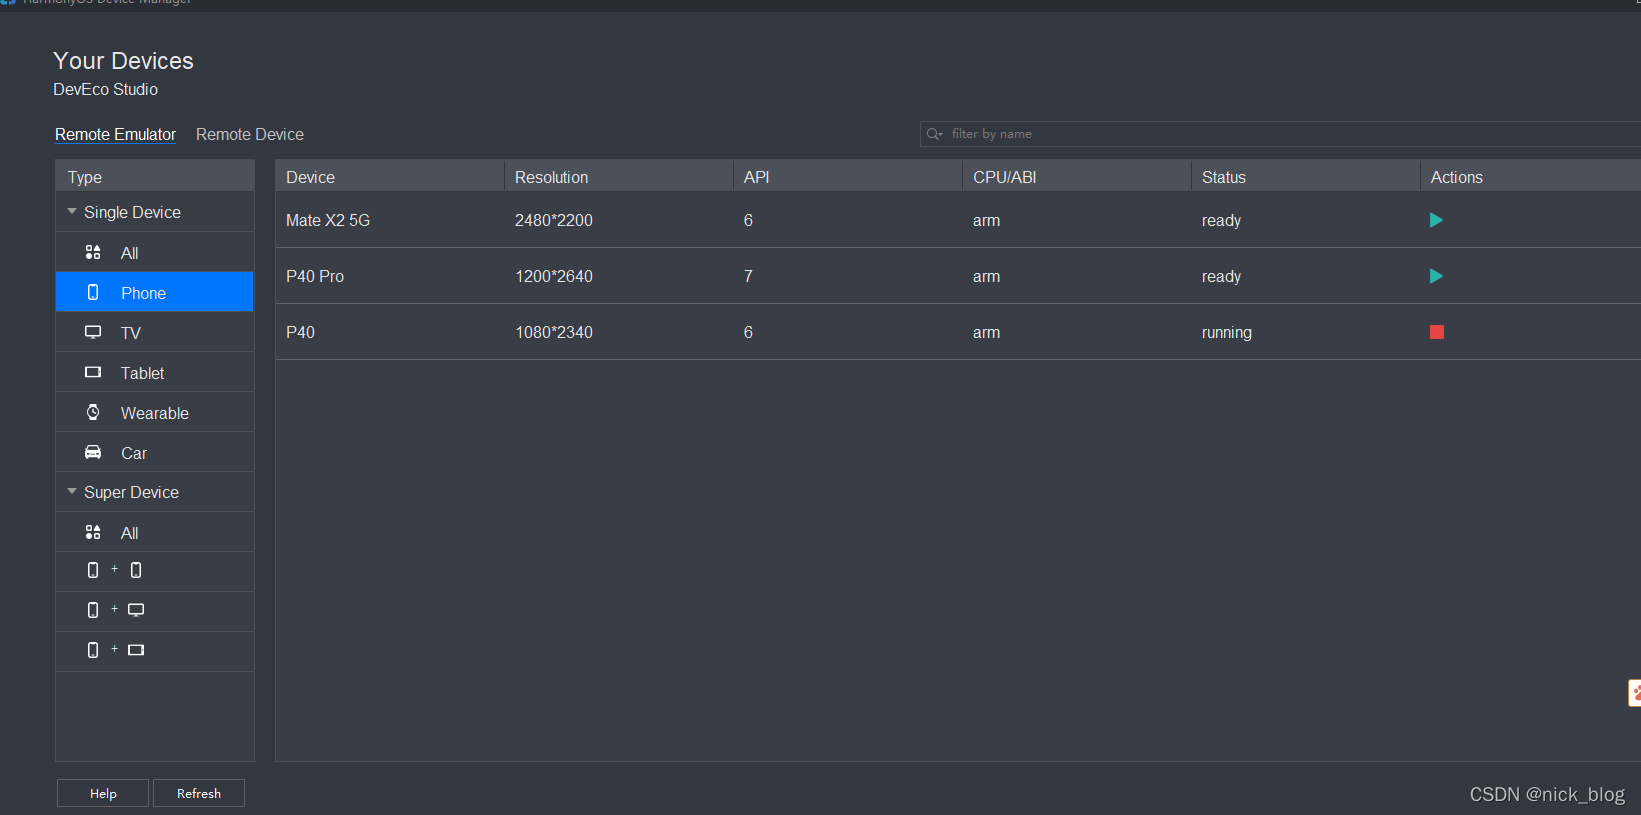Click ready status of P40 Pro
Image resolution: width=1641 pixels, height=815 pixels.
coord(1221,276)
